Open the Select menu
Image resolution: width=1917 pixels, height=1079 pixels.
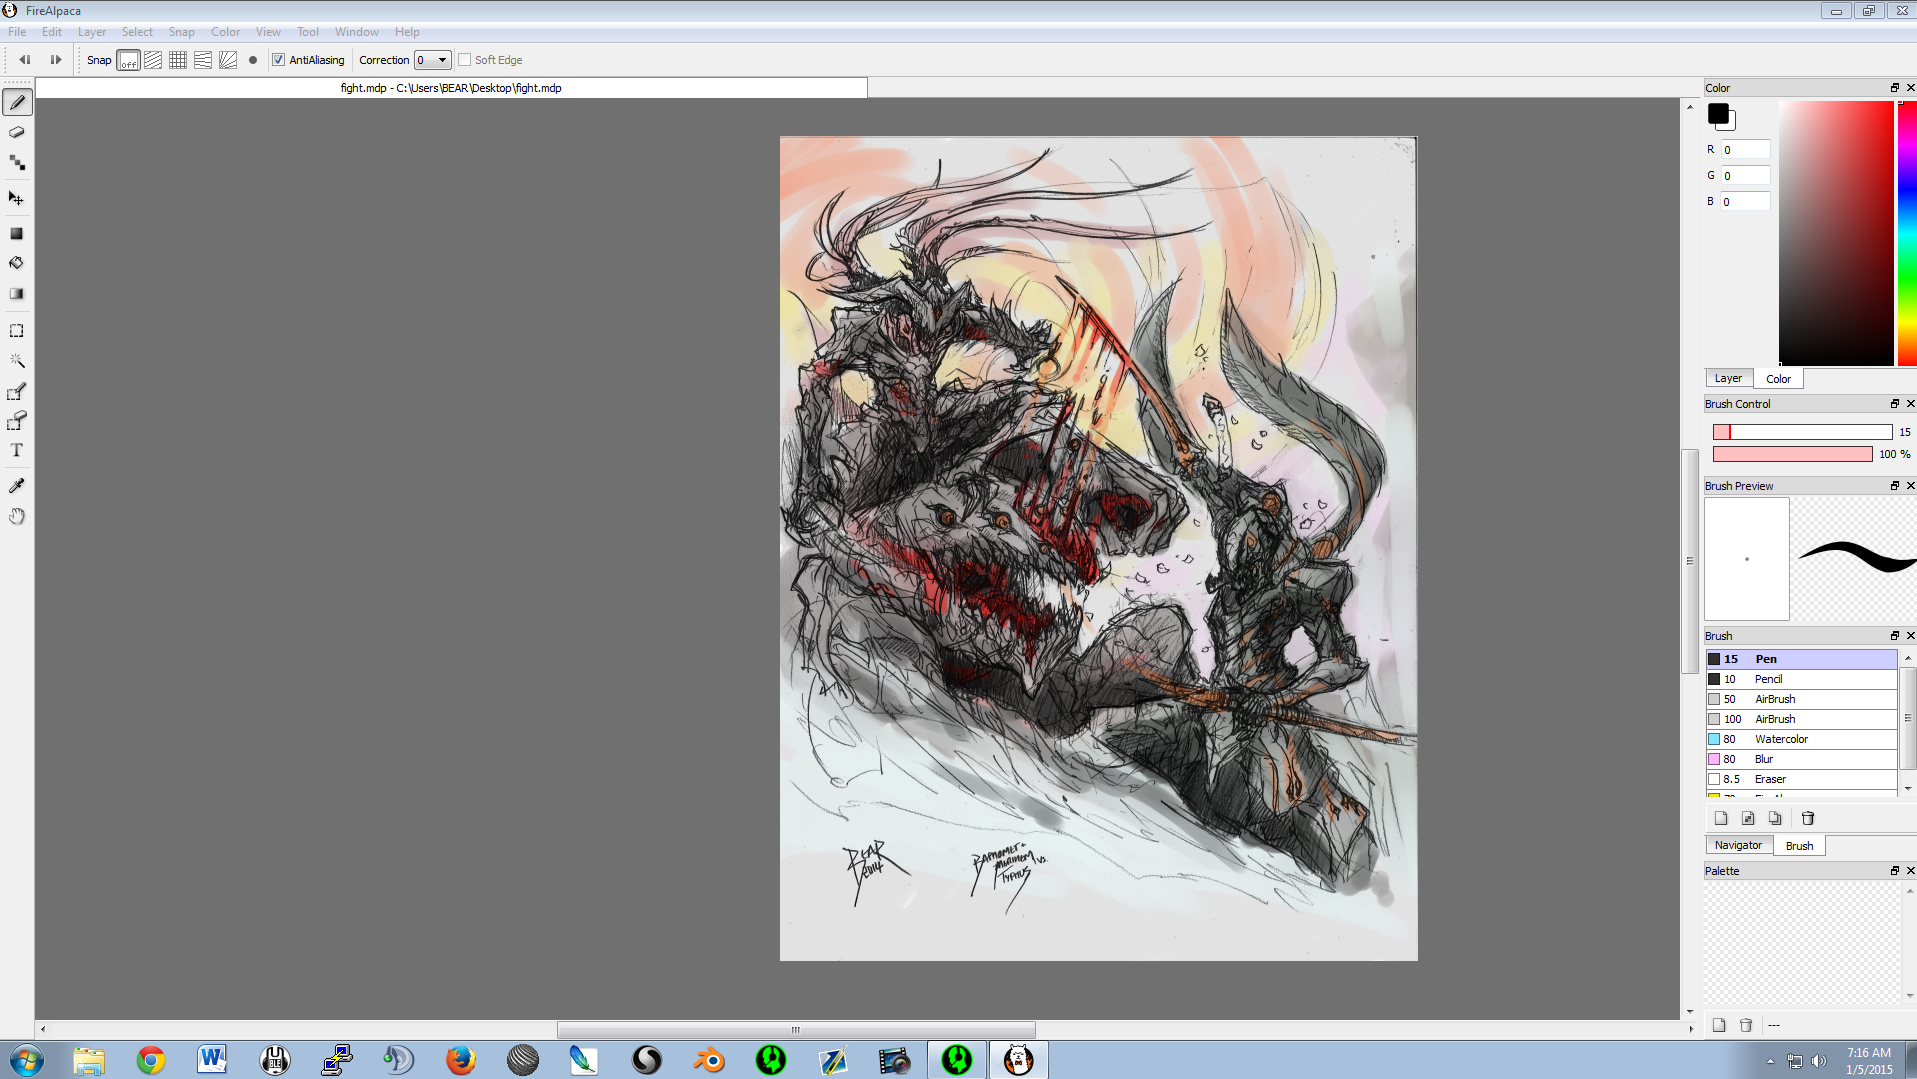[x=137, y=32]
